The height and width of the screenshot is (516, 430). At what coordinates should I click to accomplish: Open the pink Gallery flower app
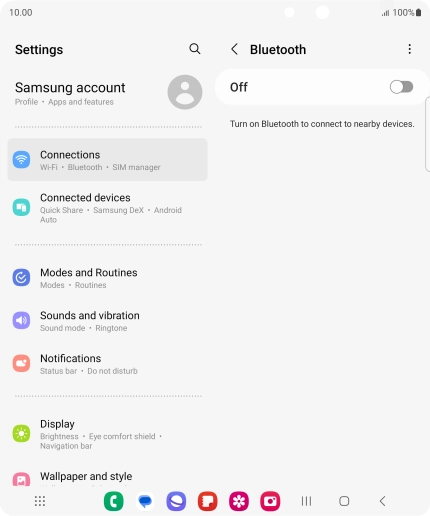(239, 501)
